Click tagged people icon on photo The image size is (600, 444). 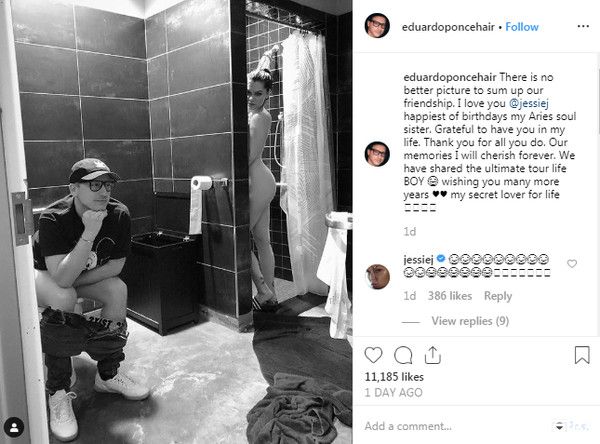click(x=14, y=427)
